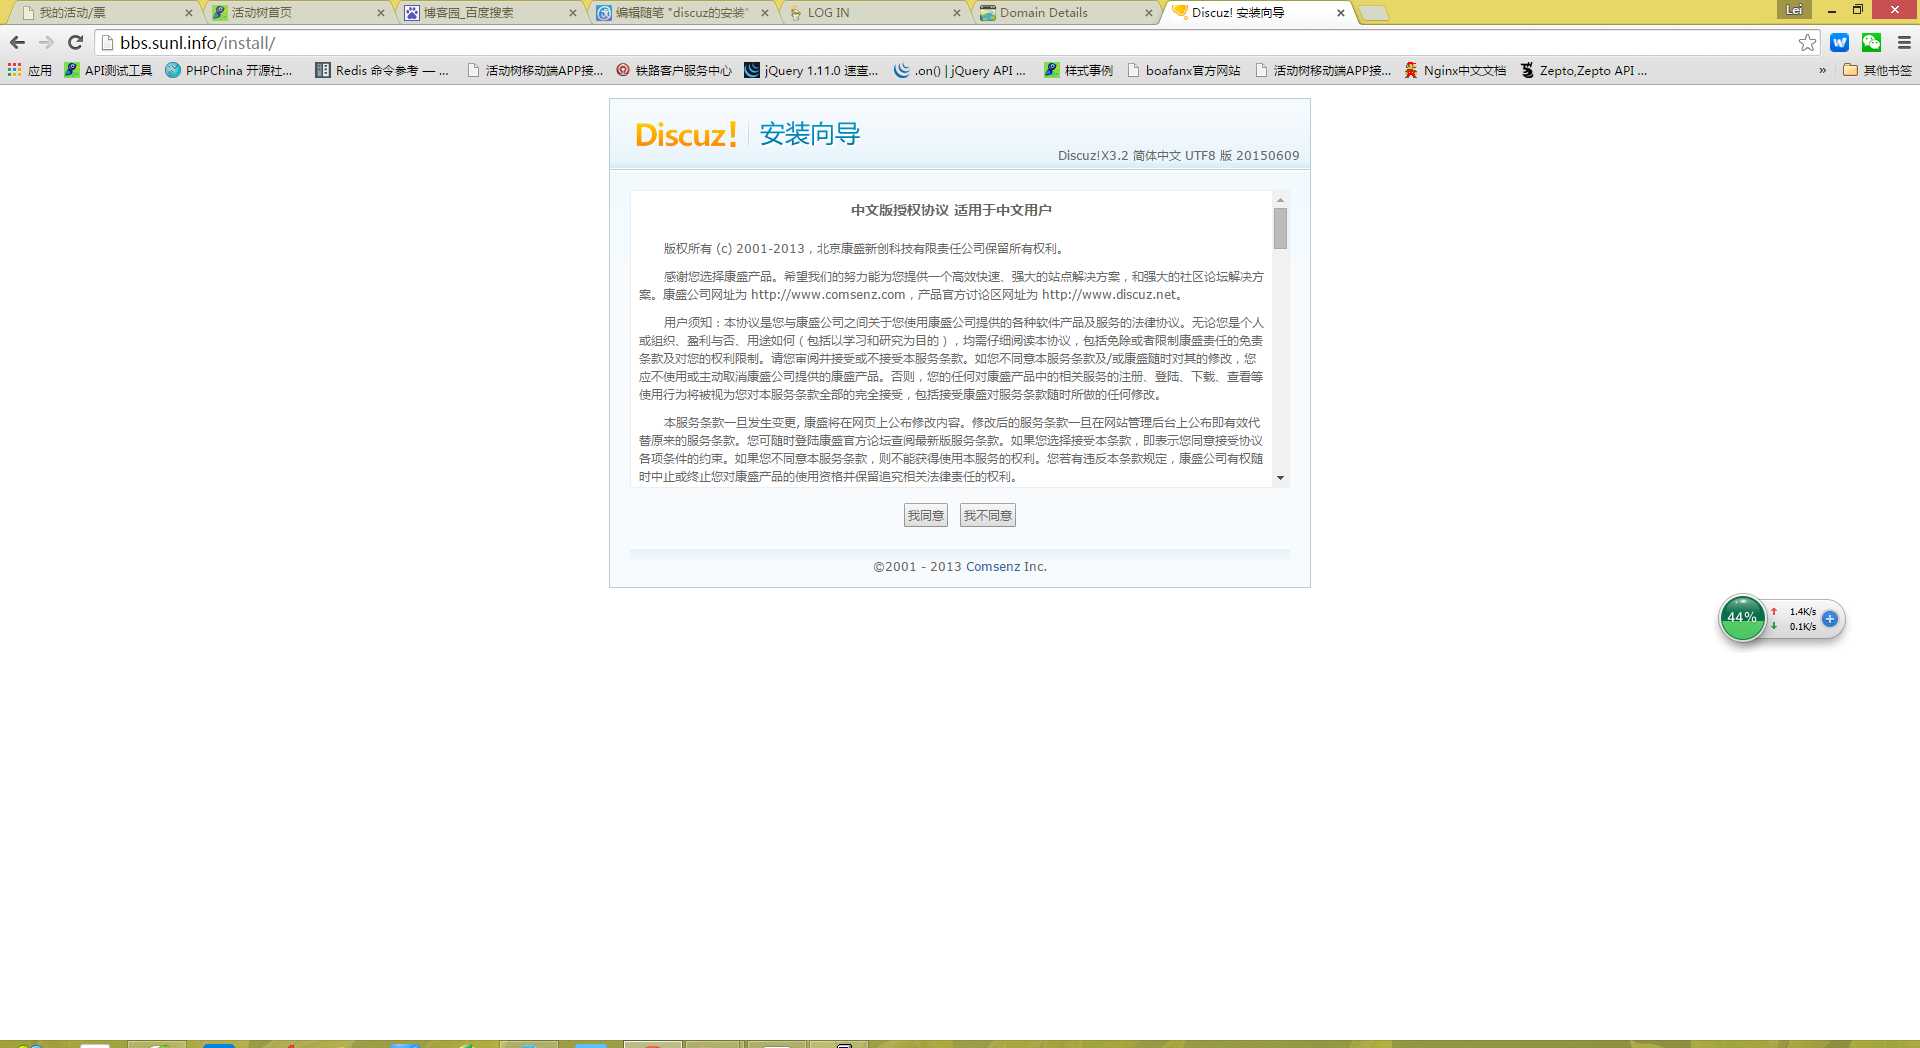Click the blue plus on speed widget
The image size is (1920, 1048).
tap(1830, 619)
